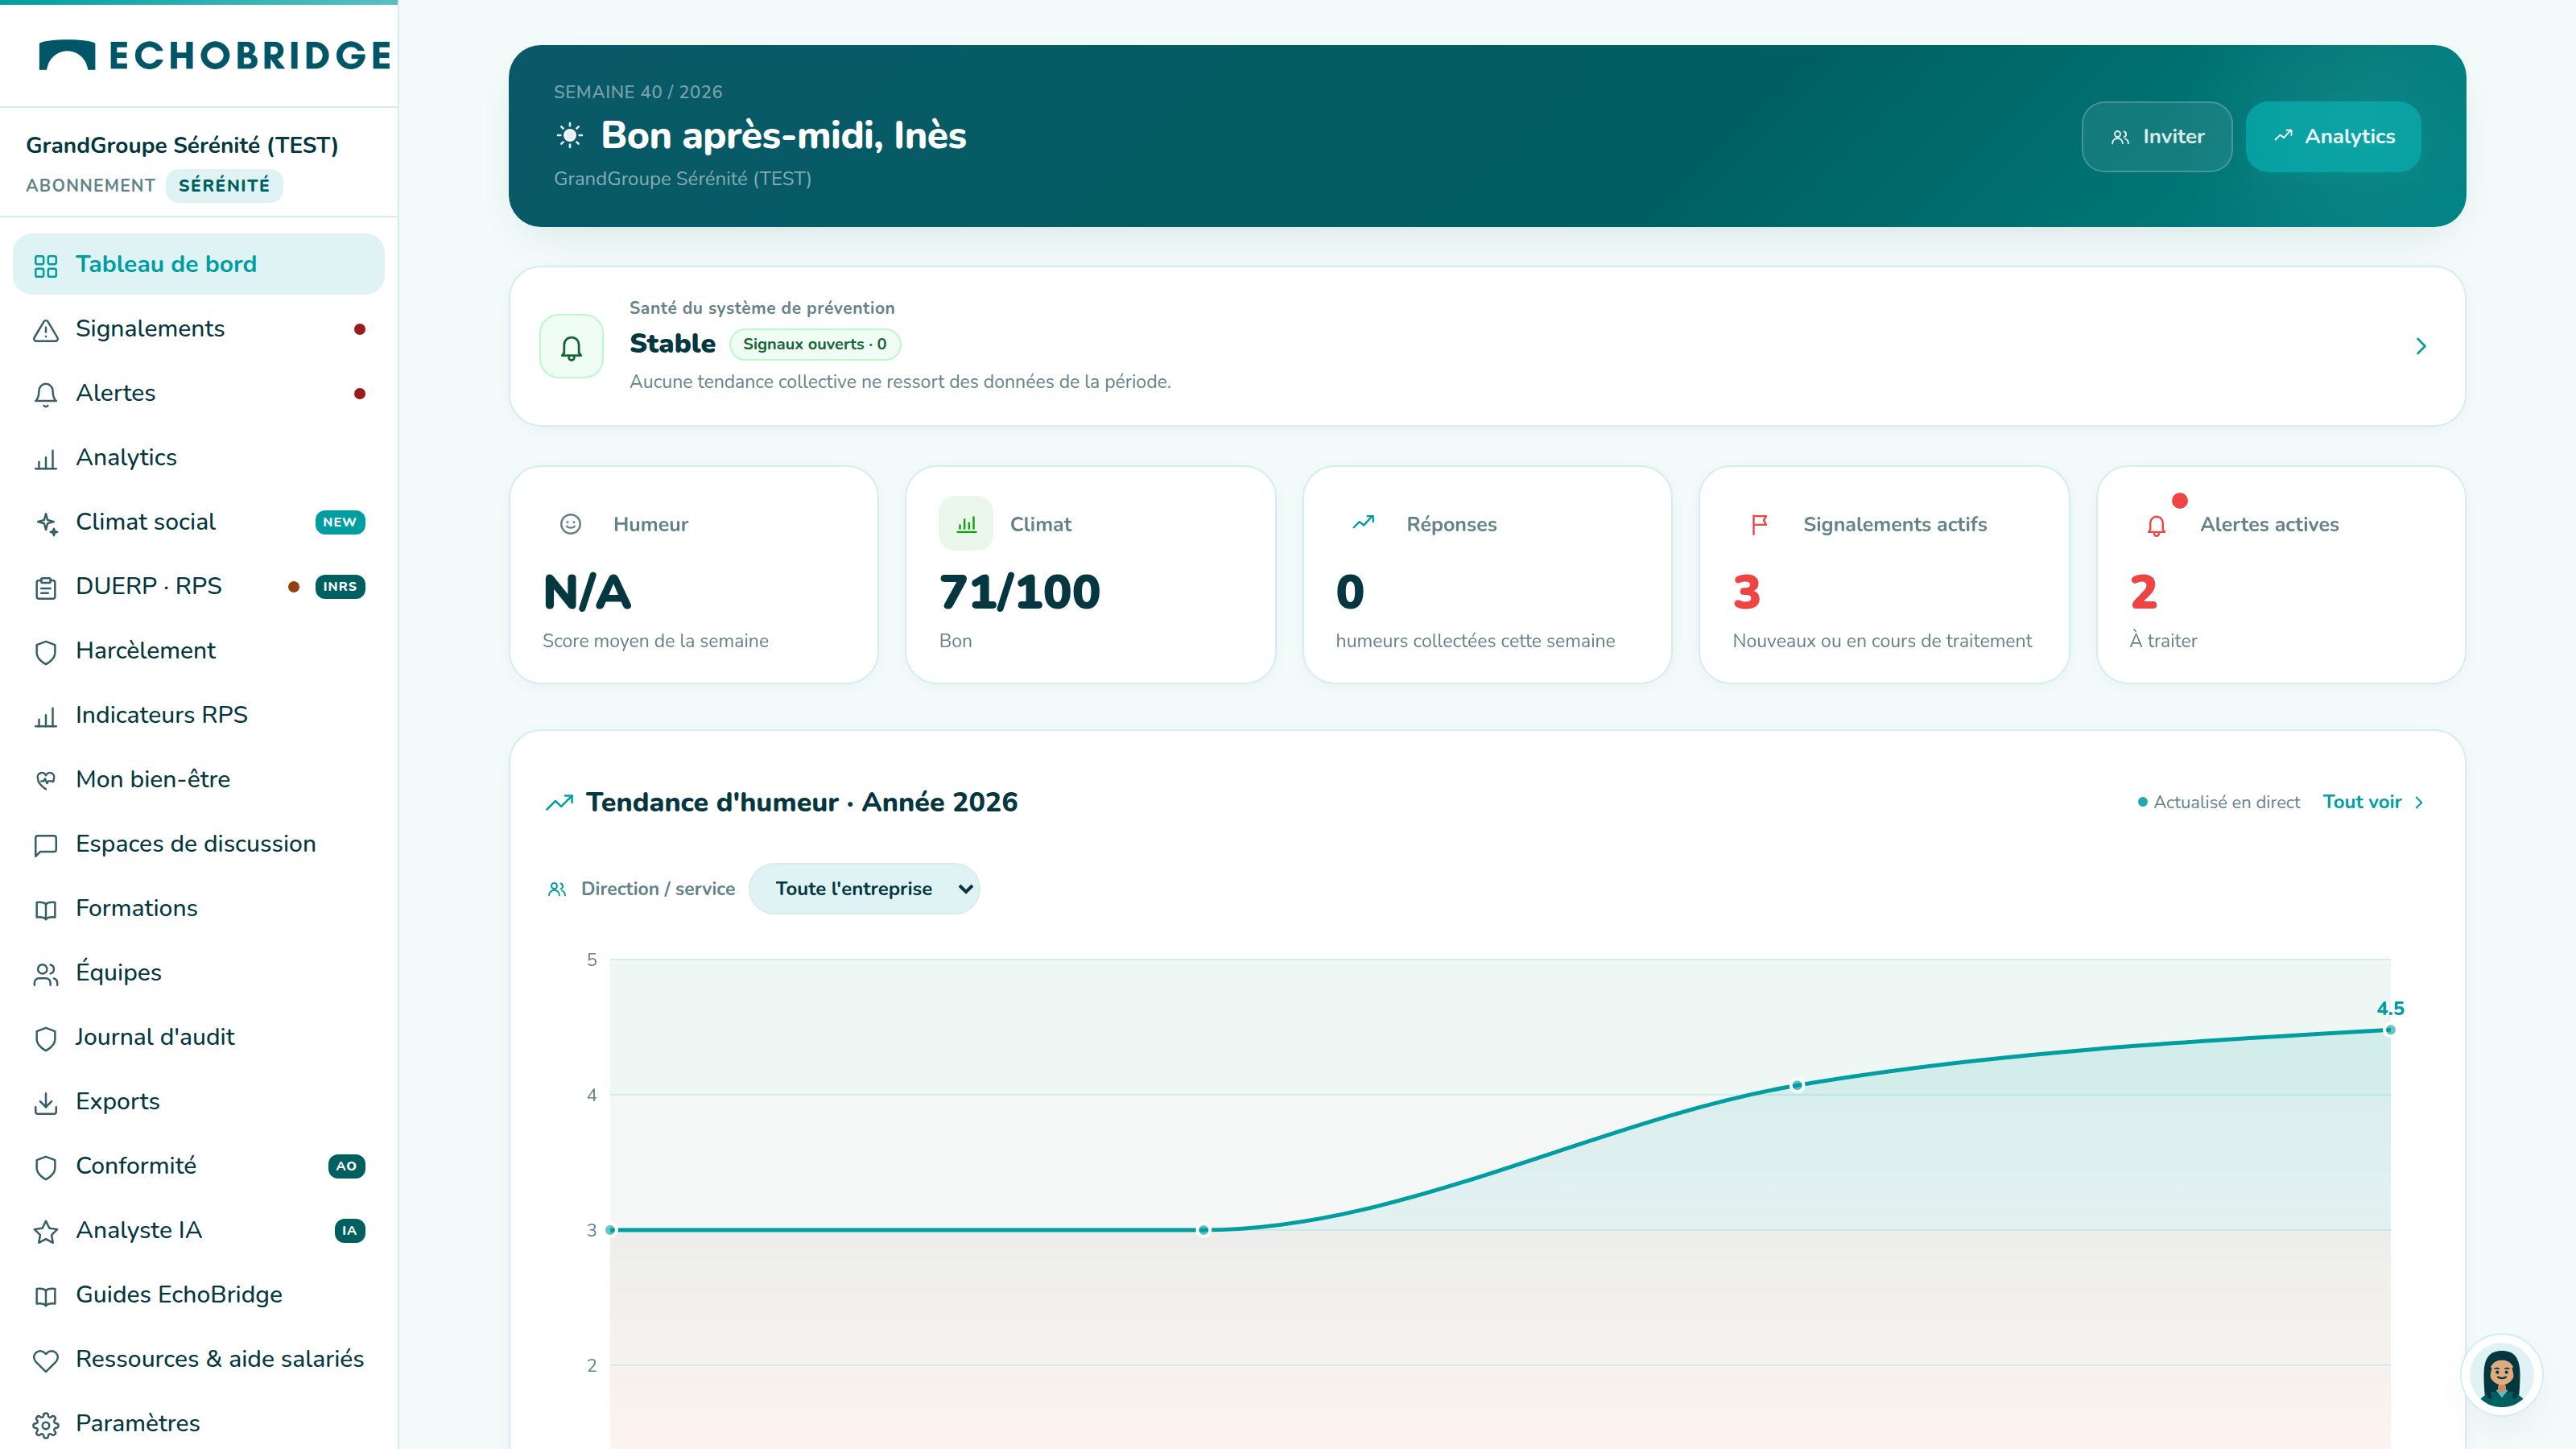Open Conformité menu item
This screenshot has height=1449, width=2576.
point(198,1166)
